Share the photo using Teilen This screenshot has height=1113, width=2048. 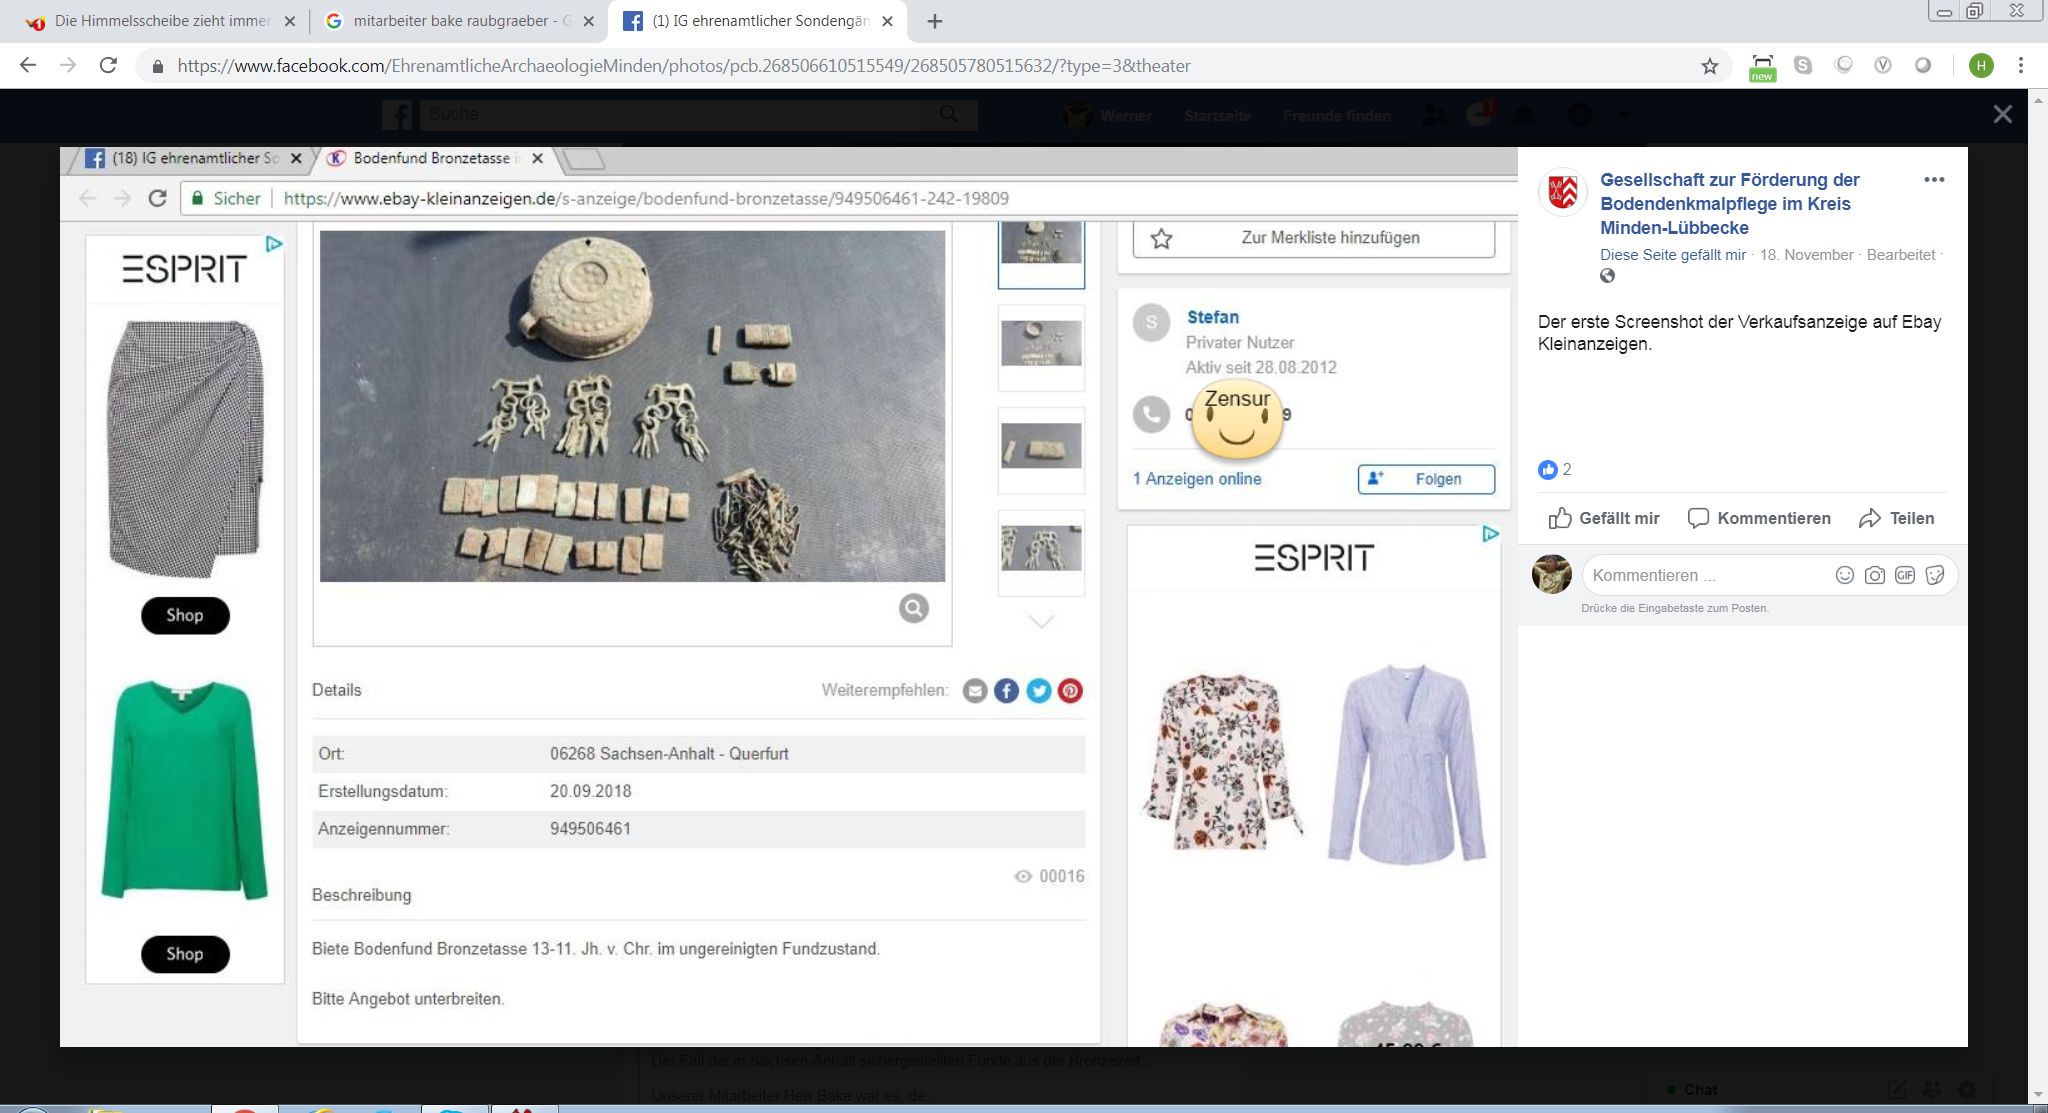[1896, 518]
